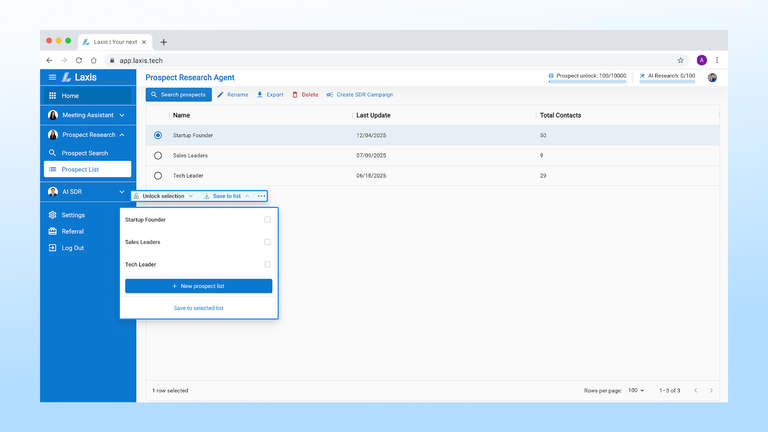Open the Referral sidebar item
The width and height of the screenshot is (768, 432).
tap(72, 231)
